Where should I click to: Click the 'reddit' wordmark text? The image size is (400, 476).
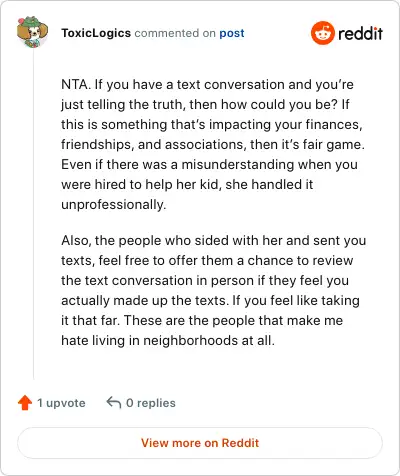tap(360, 33)
